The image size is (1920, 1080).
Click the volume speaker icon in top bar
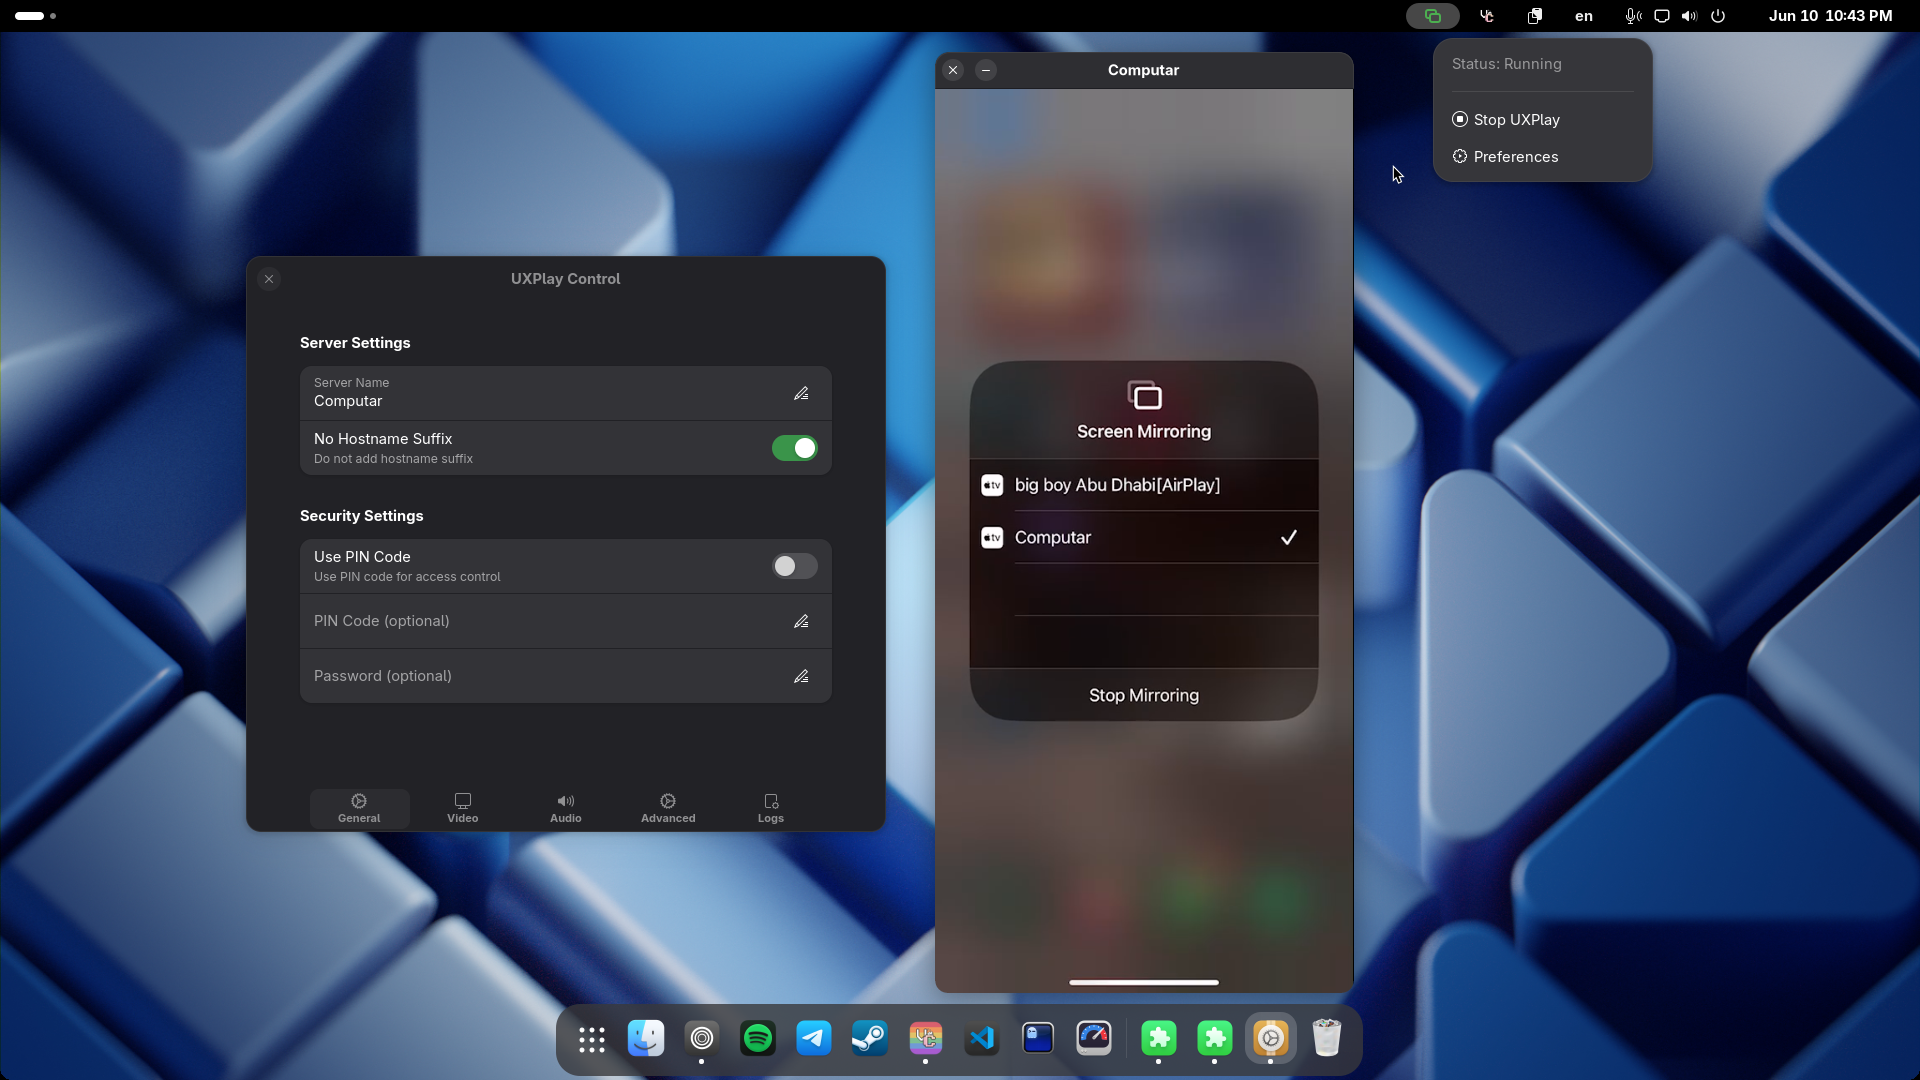[1690, 16]
